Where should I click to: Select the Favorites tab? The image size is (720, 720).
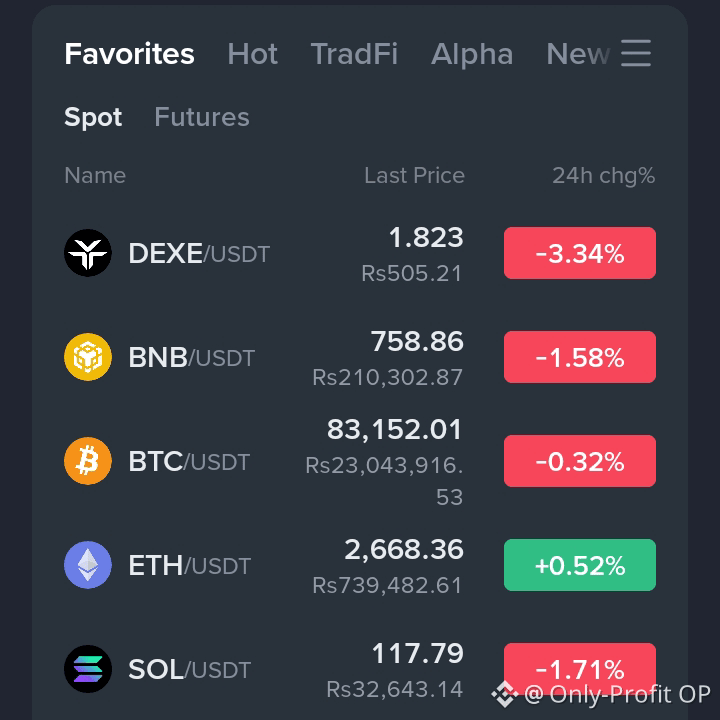pos(129,54)
